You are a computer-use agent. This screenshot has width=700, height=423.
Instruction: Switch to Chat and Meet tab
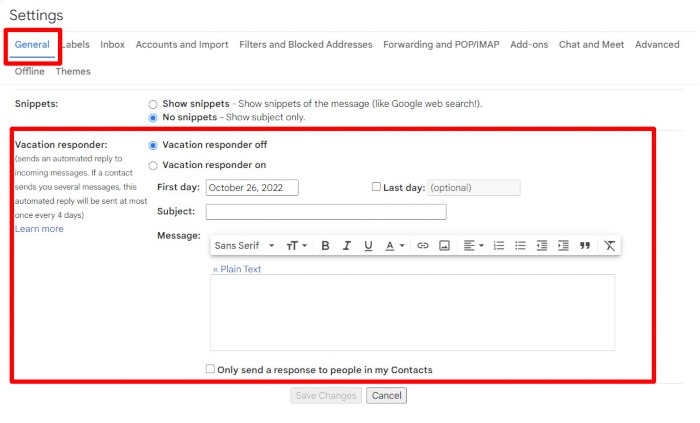(x=592, y=45)
